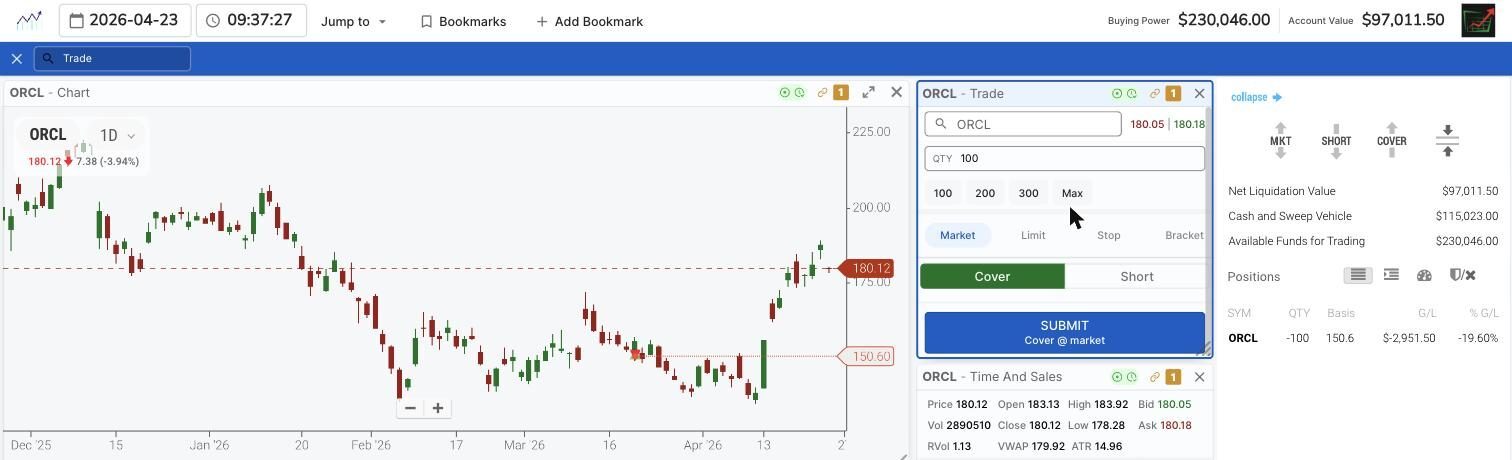Zoom out the chart with minus button
This screenshot has height=460, width=1512.
coord(410,408)
